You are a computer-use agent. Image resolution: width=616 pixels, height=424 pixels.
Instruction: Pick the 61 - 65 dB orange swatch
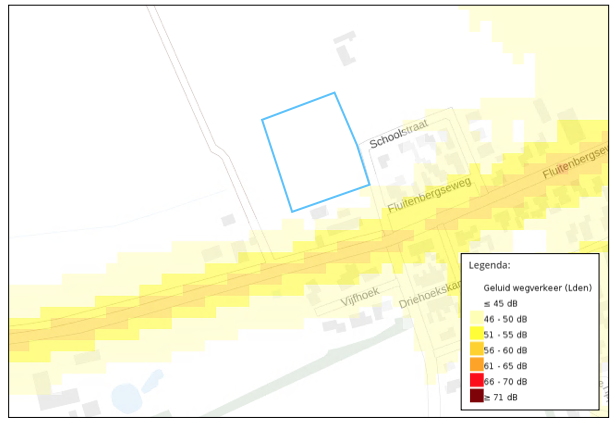point(476,366)
